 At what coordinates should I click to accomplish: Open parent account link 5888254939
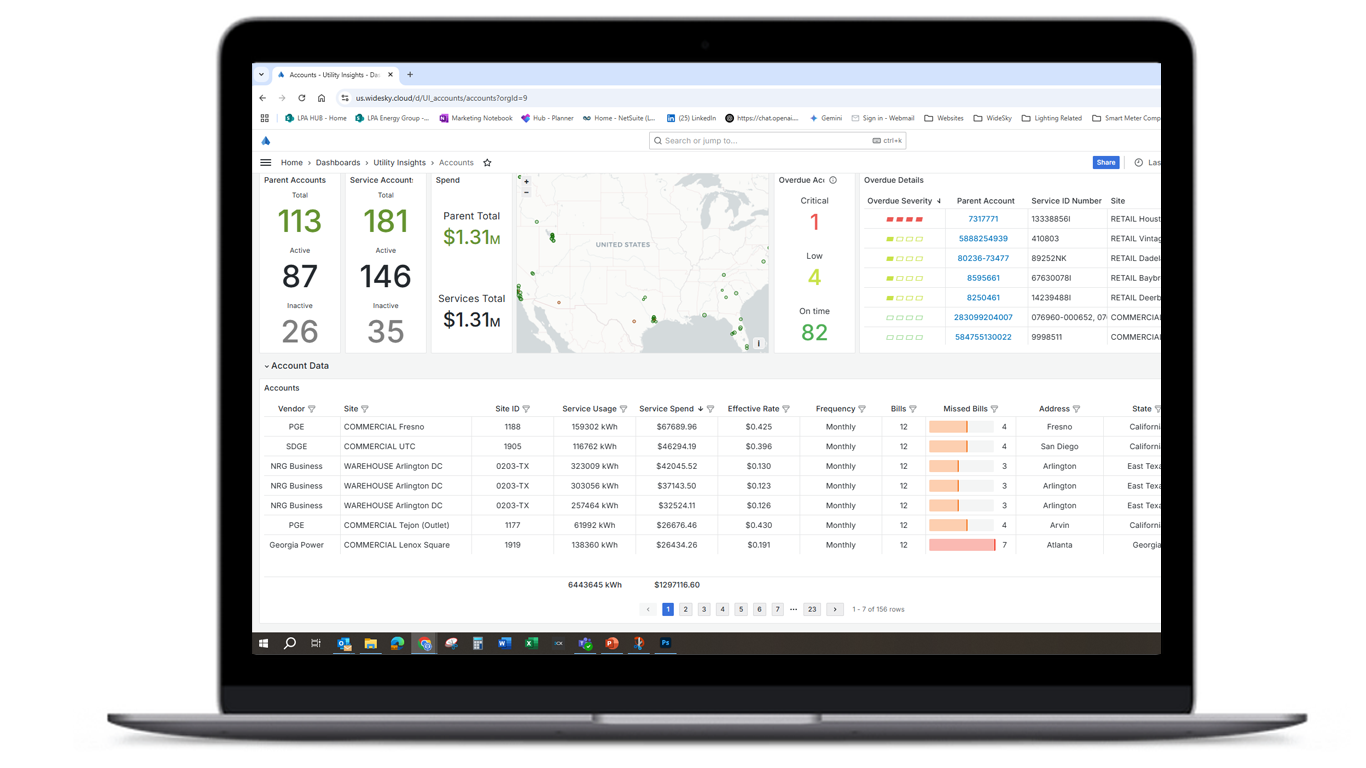(983, 239)
